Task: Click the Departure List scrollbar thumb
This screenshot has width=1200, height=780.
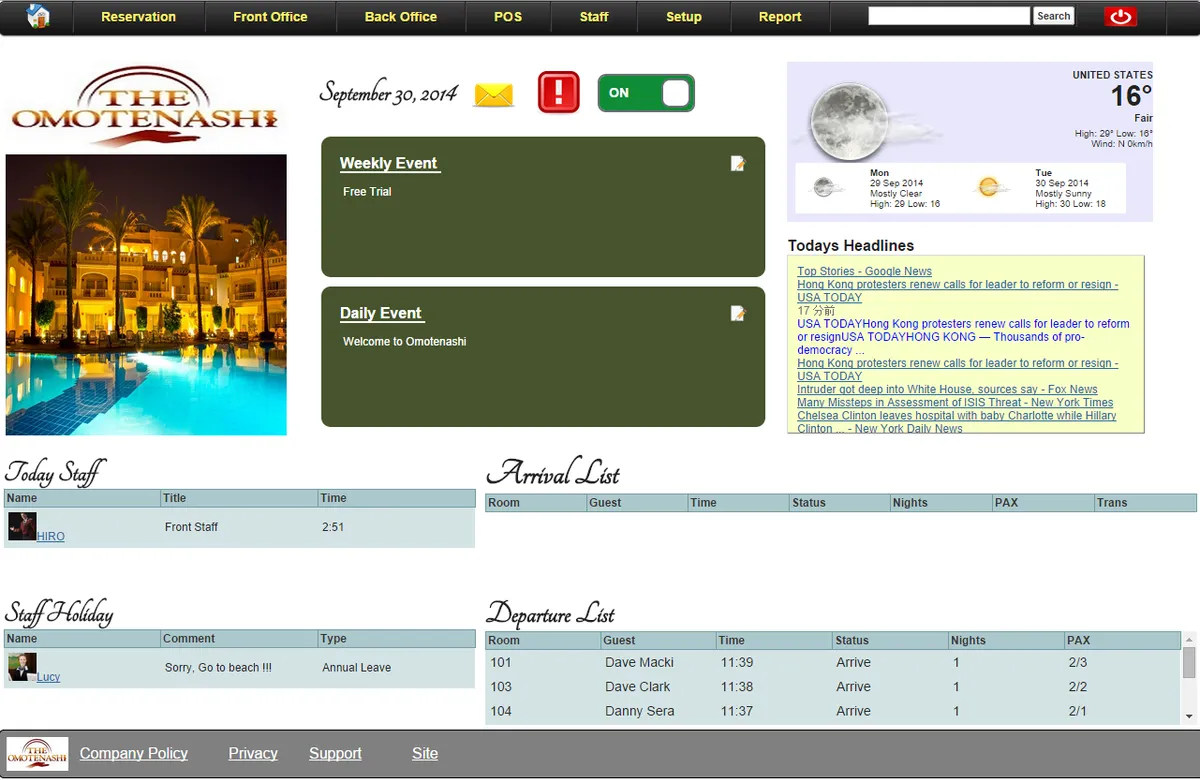Action: click(1189, 662)
